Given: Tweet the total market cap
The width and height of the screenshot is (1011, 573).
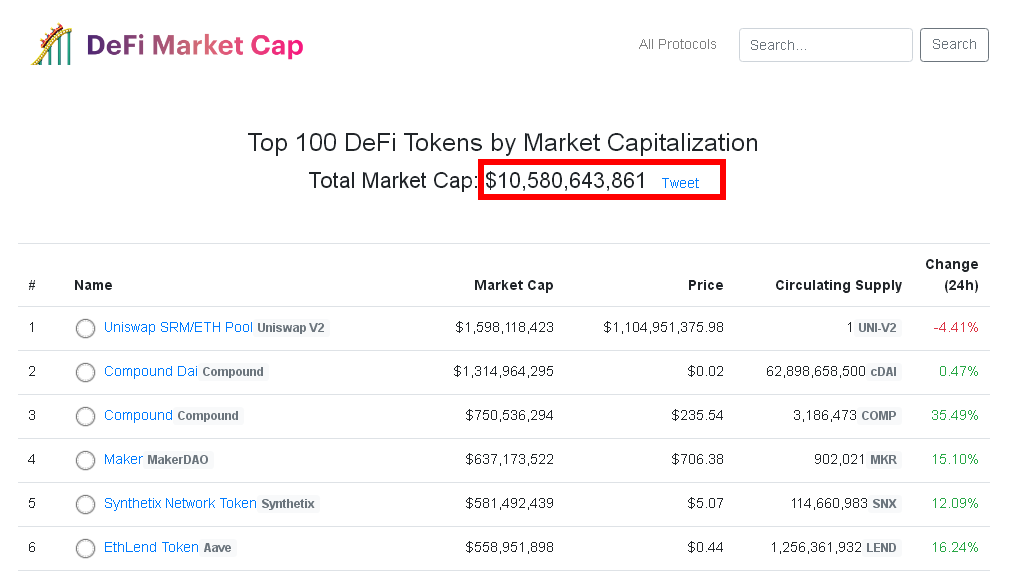Looking at the screenshot, I should pyautogui.click(x=680, y=183).
